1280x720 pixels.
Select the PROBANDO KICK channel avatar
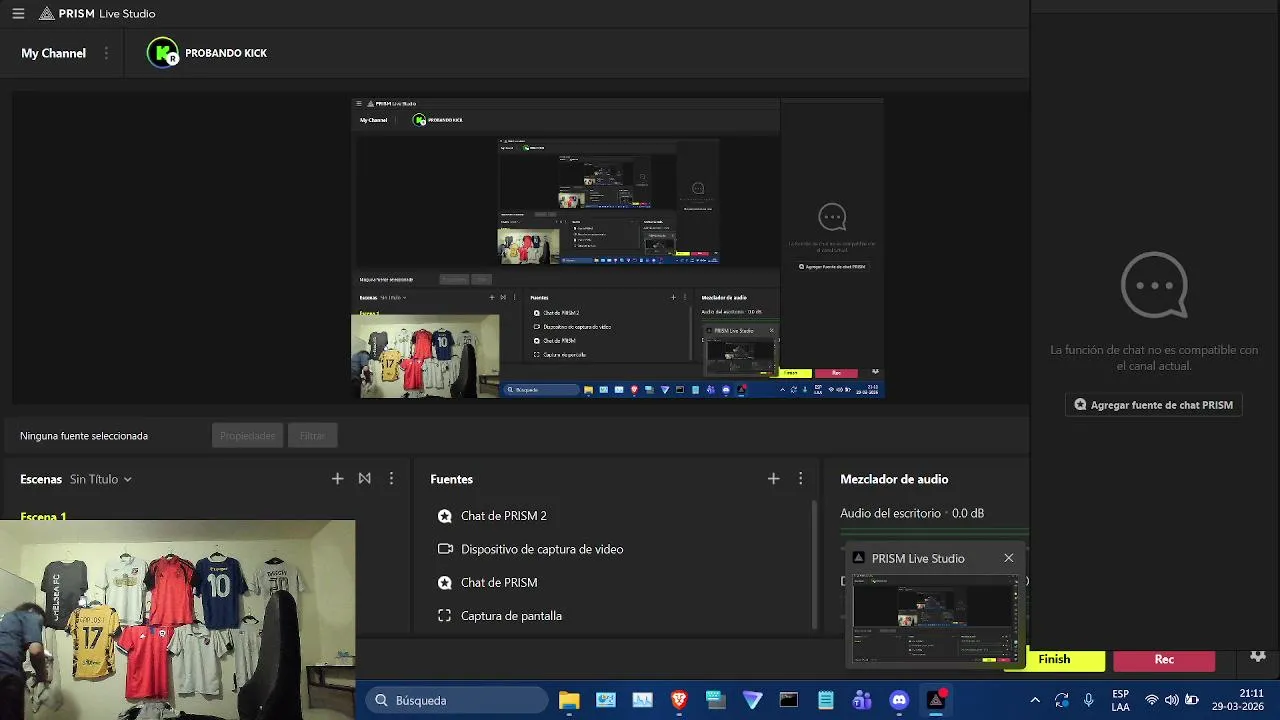click(162, 53)
